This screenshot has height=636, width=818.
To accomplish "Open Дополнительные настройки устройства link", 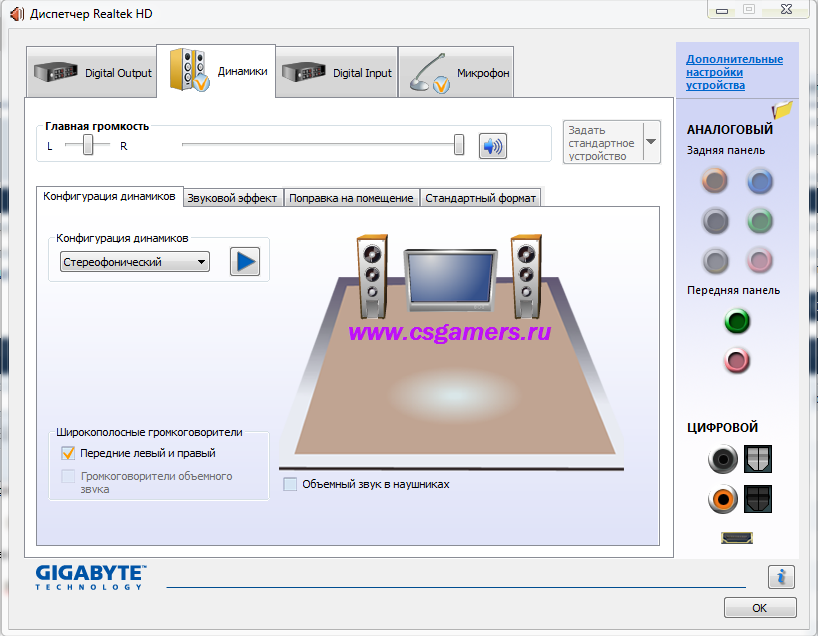I will (734, 72).
